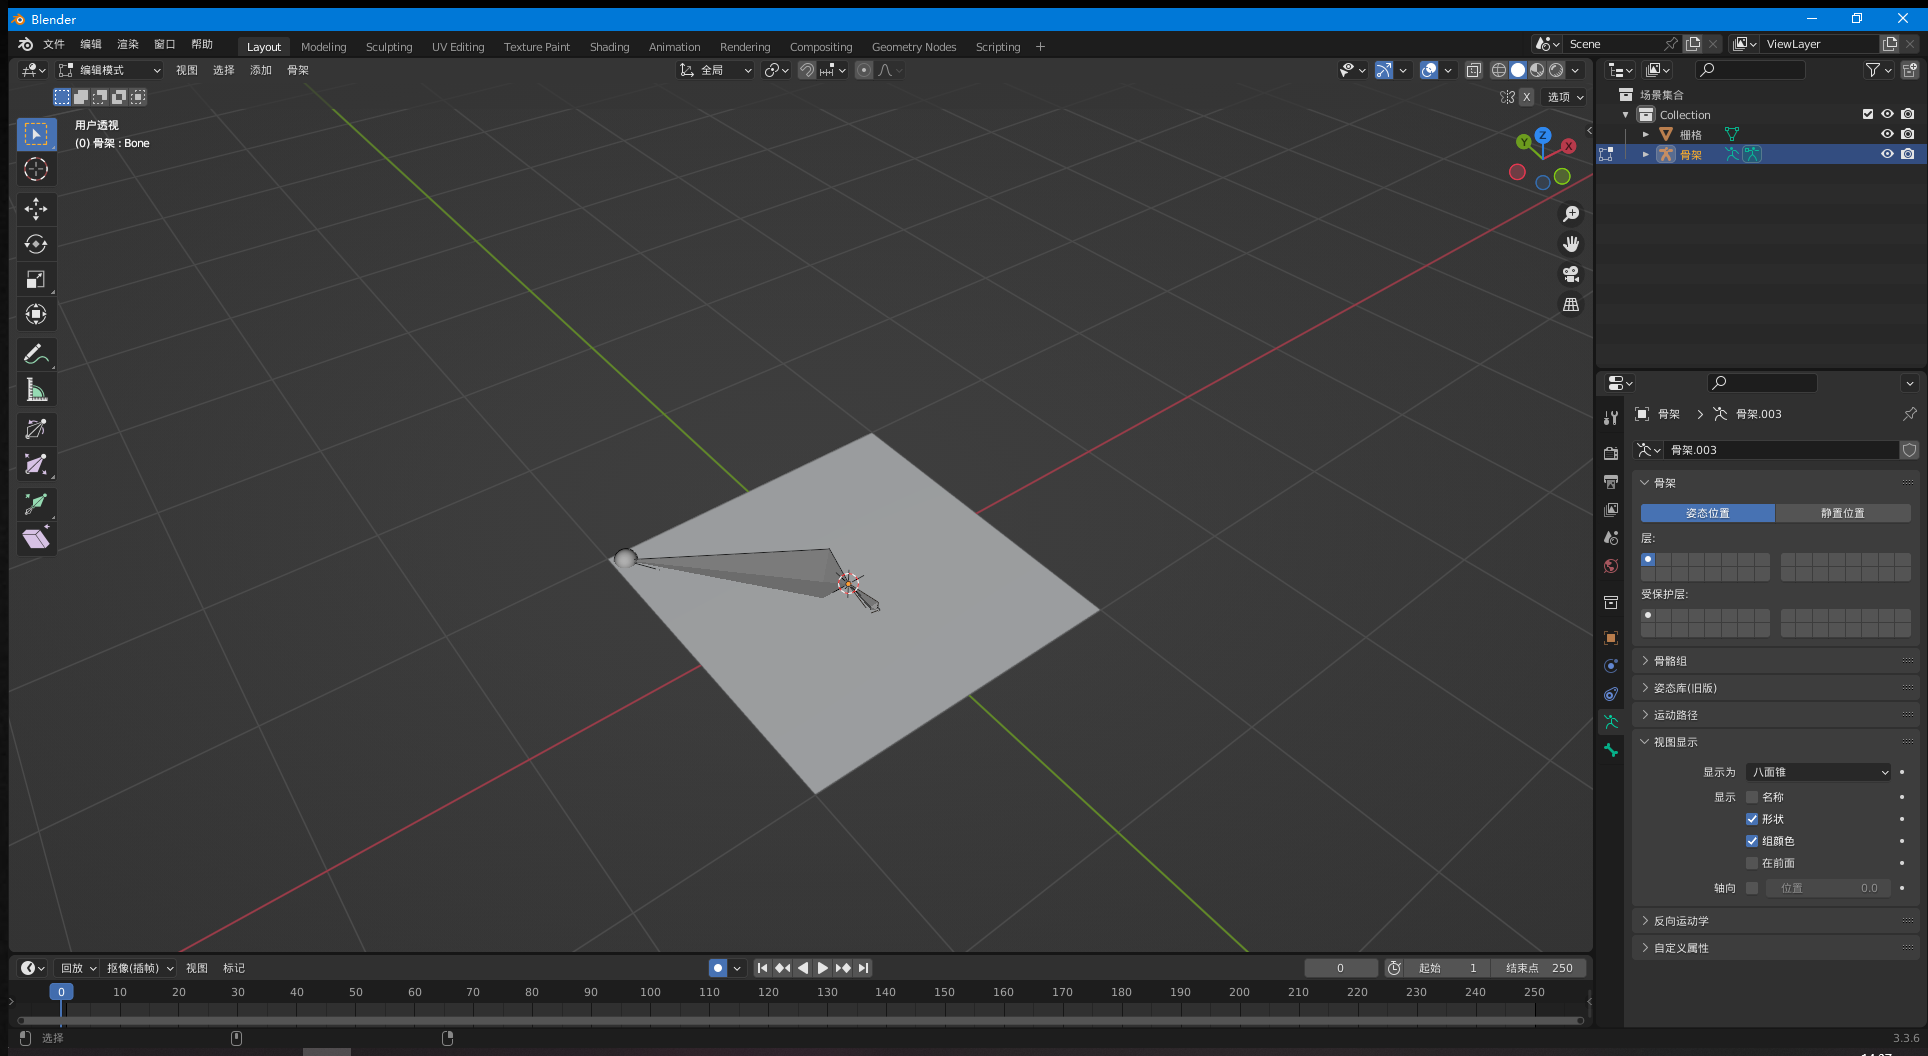Click the 结束点 250 frame field

[x=1539, y=968]
